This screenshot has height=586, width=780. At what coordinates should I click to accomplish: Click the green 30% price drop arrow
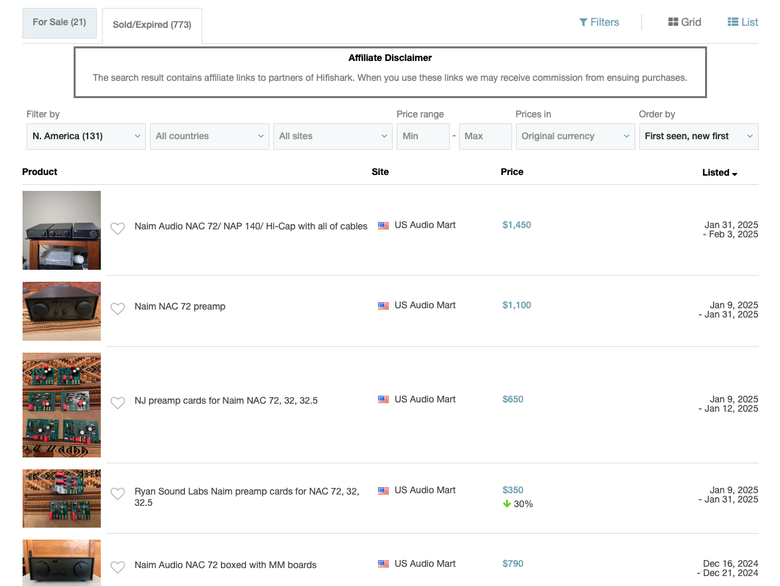507,504
